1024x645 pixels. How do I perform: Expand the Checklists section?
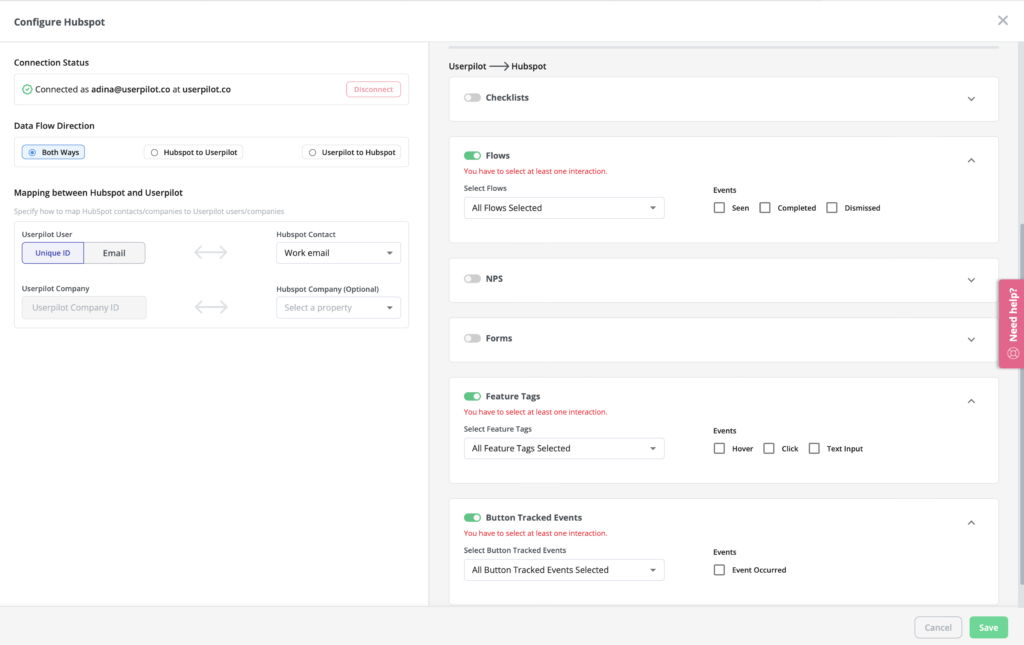click(x=971, y=99)
